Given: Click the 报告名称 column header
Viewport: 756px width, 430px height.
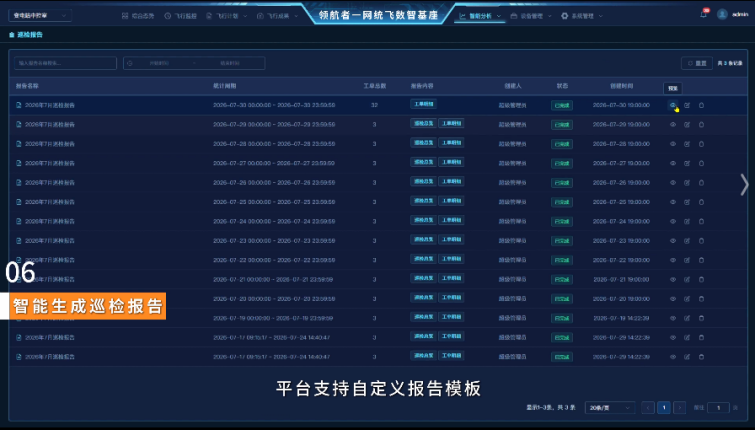Looking at the screenshot, I should click(27, 86).
